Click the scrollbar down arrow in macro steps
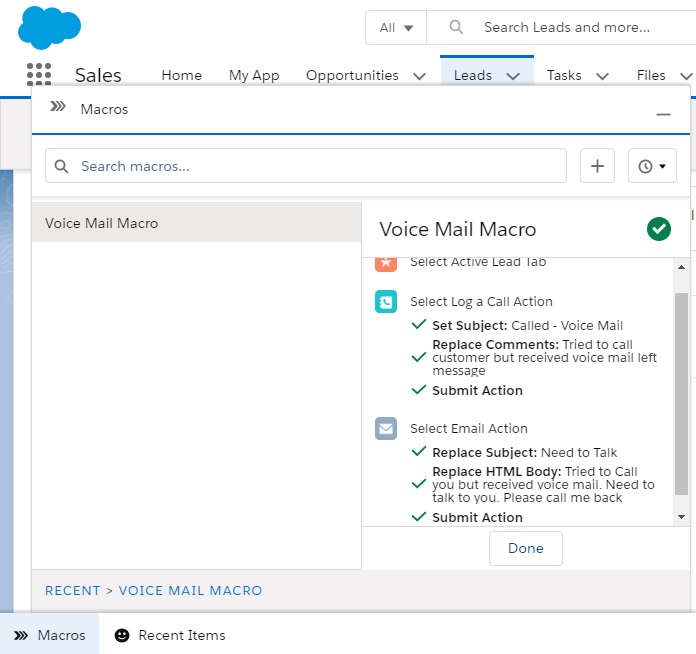The height and width of the screenshot is (654, 696). [x=681, y=517]
